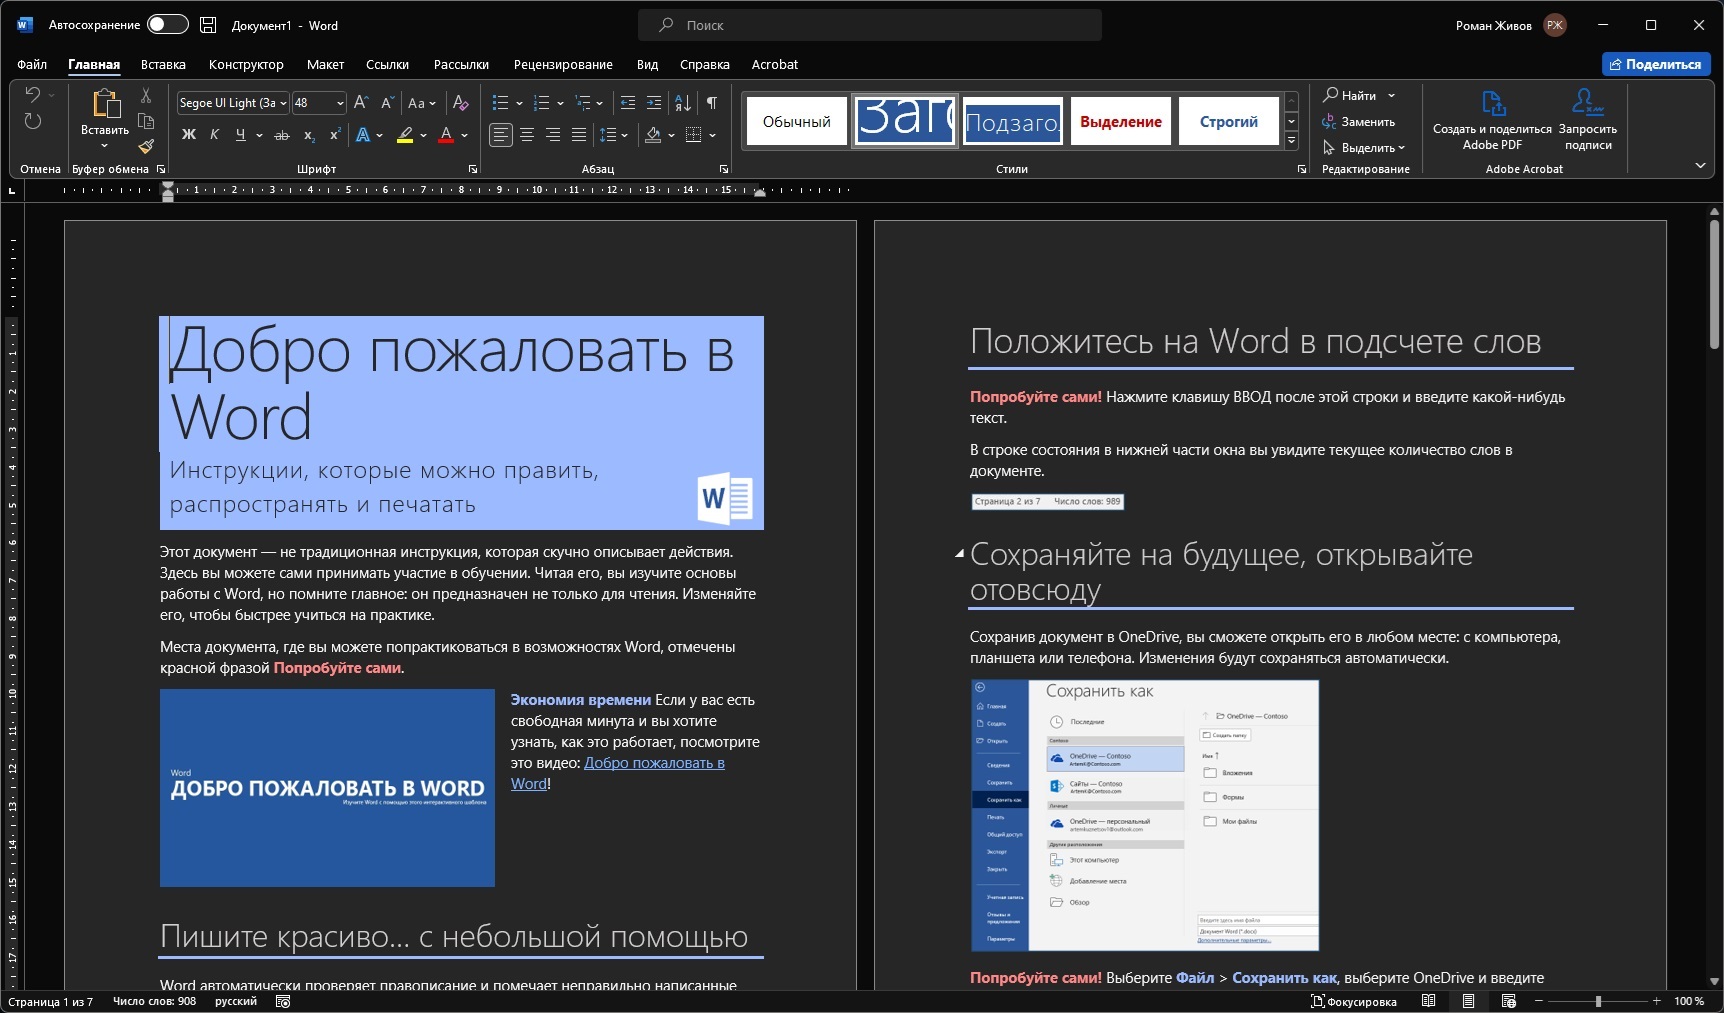Decrease the paragraph indent
1724x1013 pixels.
628,103
